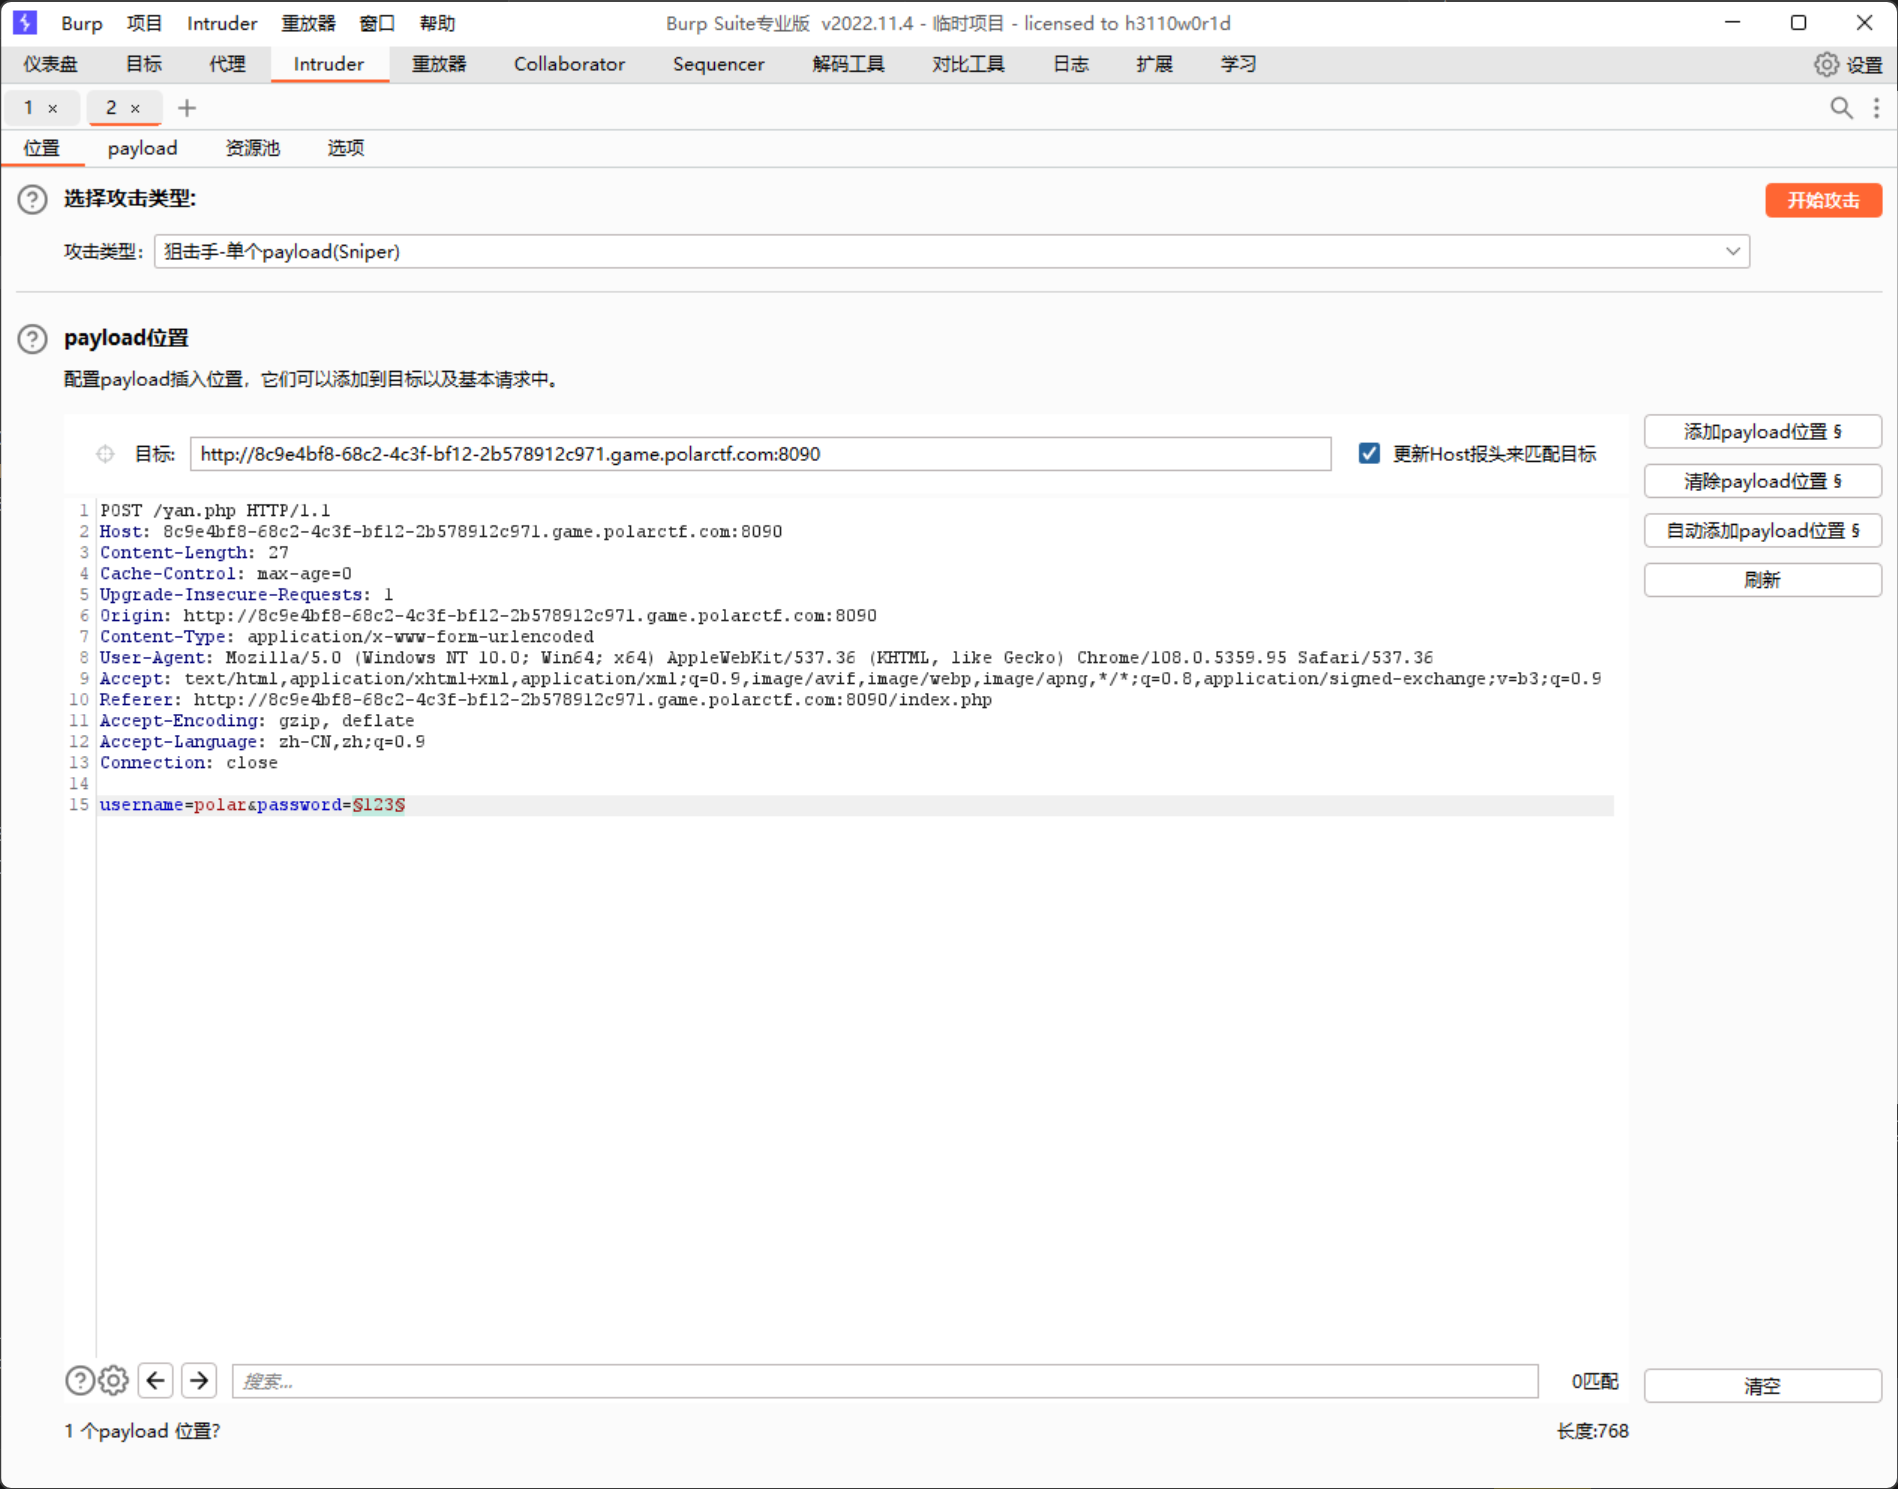Open help icon next to payload位置 heading
The height and width of the screenshot is (1489, 1898).
coord(32,339)
